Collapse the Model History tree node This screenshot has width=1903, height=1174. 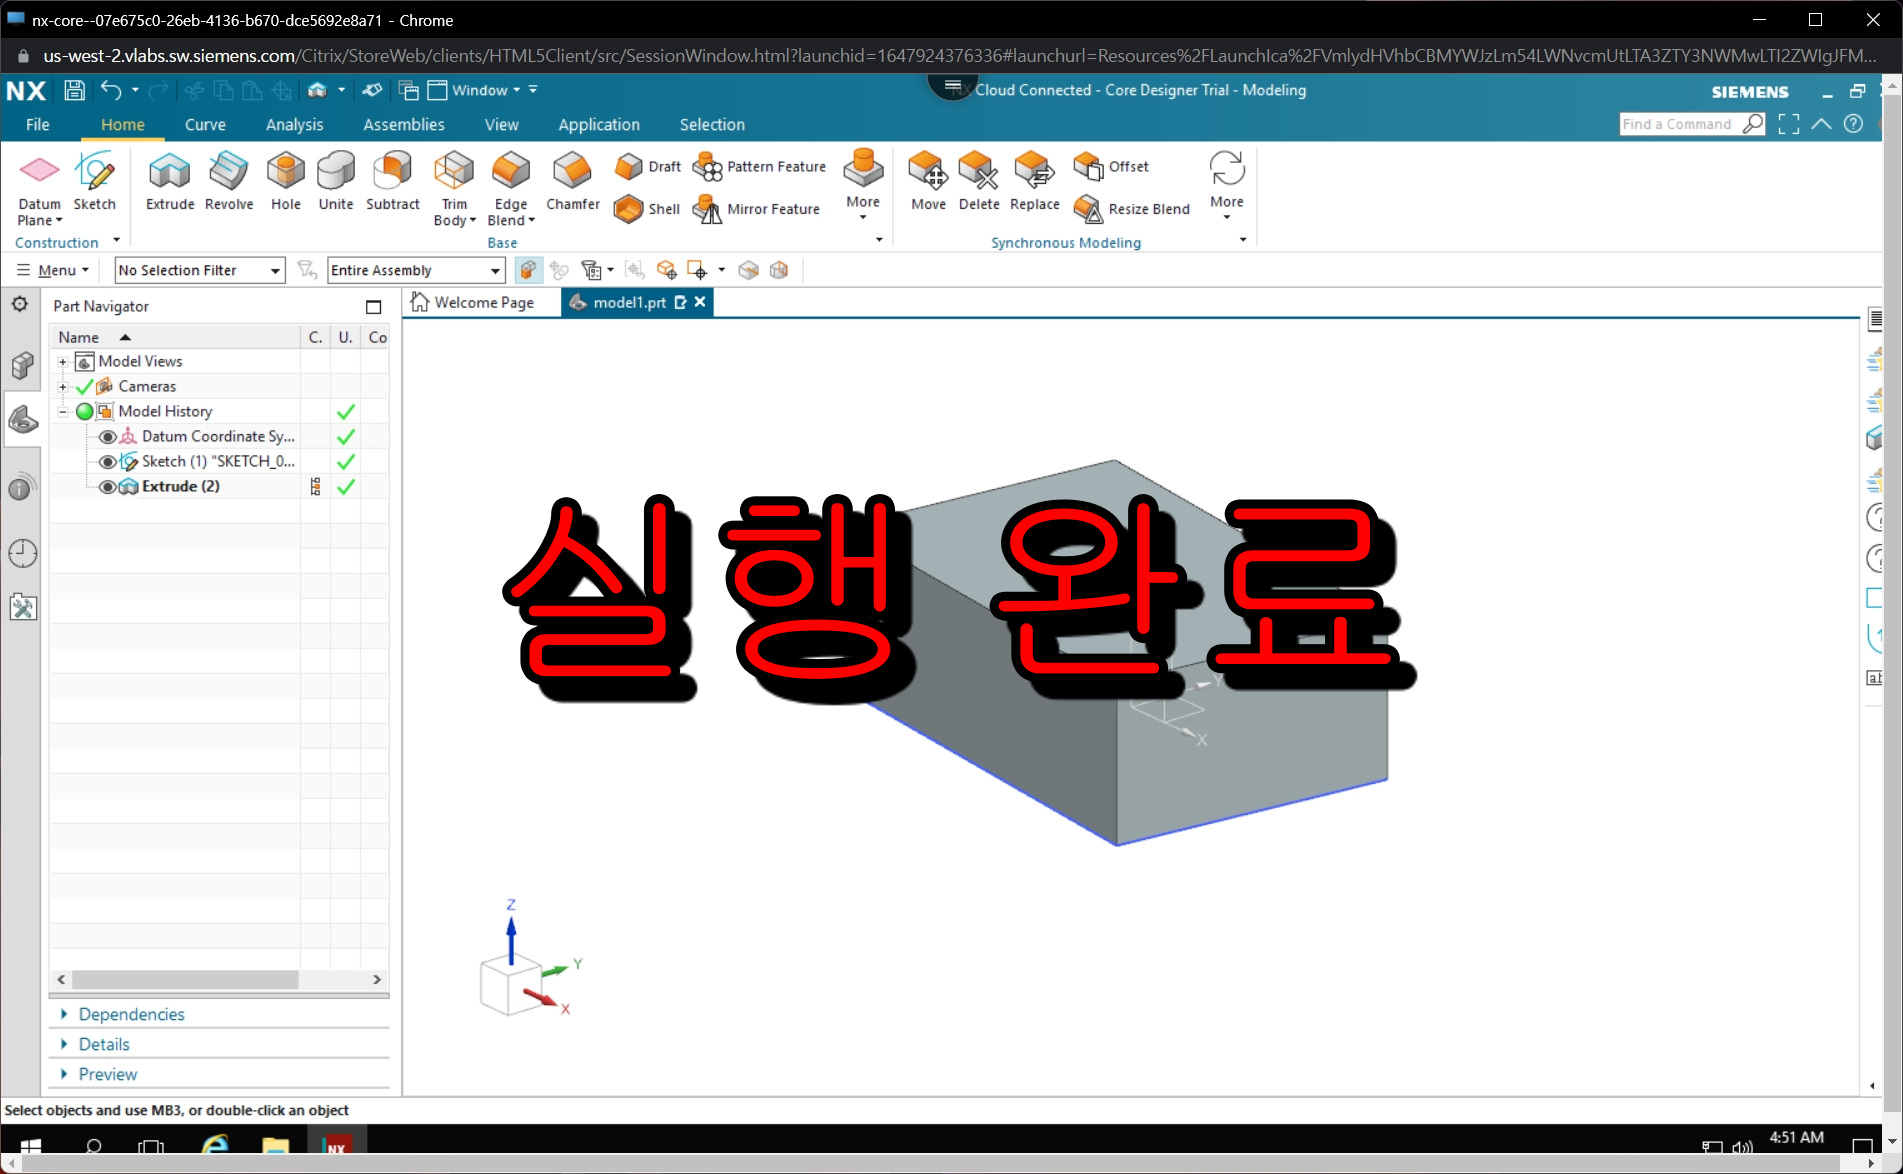(62, 411)
